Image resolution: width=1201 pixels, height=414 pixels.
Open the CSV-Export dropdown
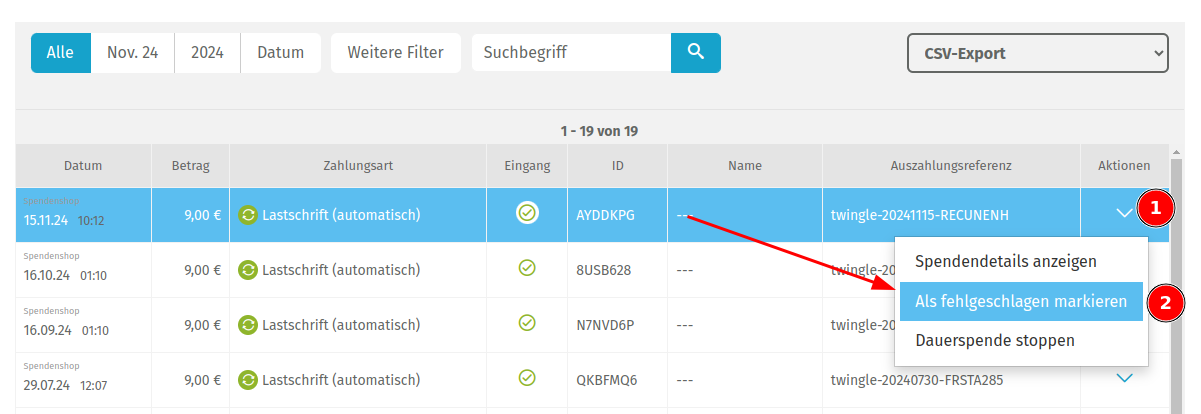1038,53
